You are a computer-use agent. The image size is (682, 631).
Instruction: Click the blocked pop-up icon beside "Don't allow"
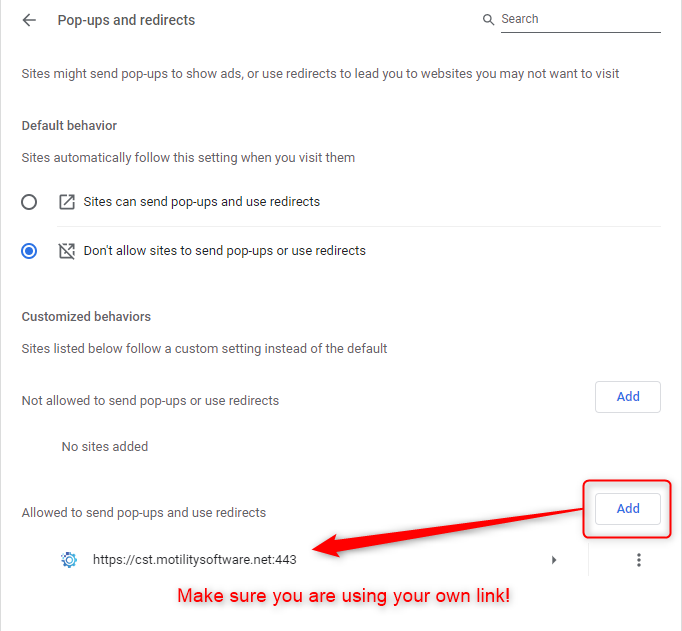(67, 251)
